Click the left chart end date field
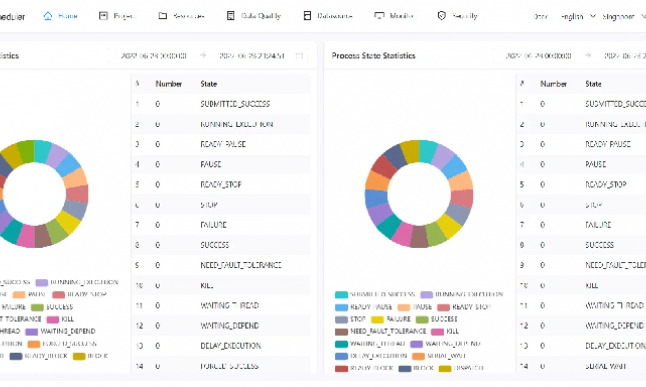This screenshot has height=387, width=646. pos(252,56)
